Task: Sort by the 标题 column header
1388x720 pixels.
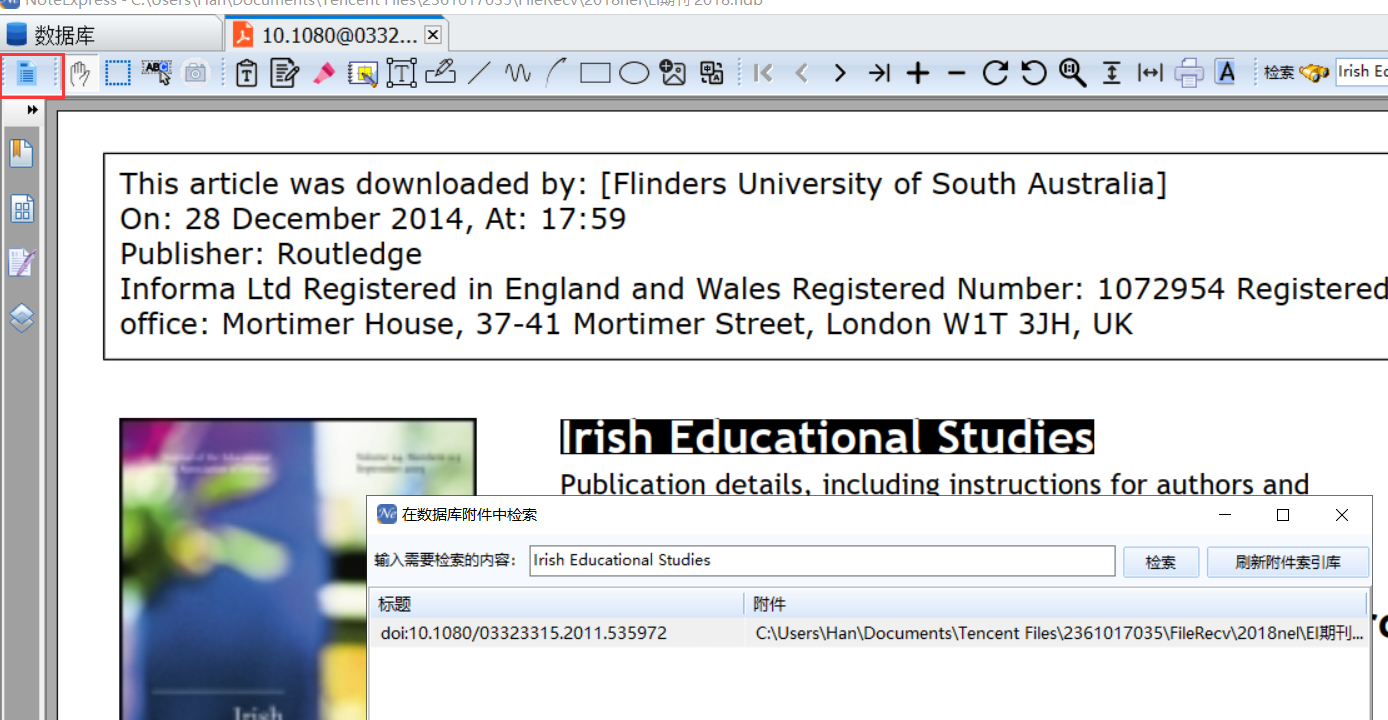Action: point(557,604)
